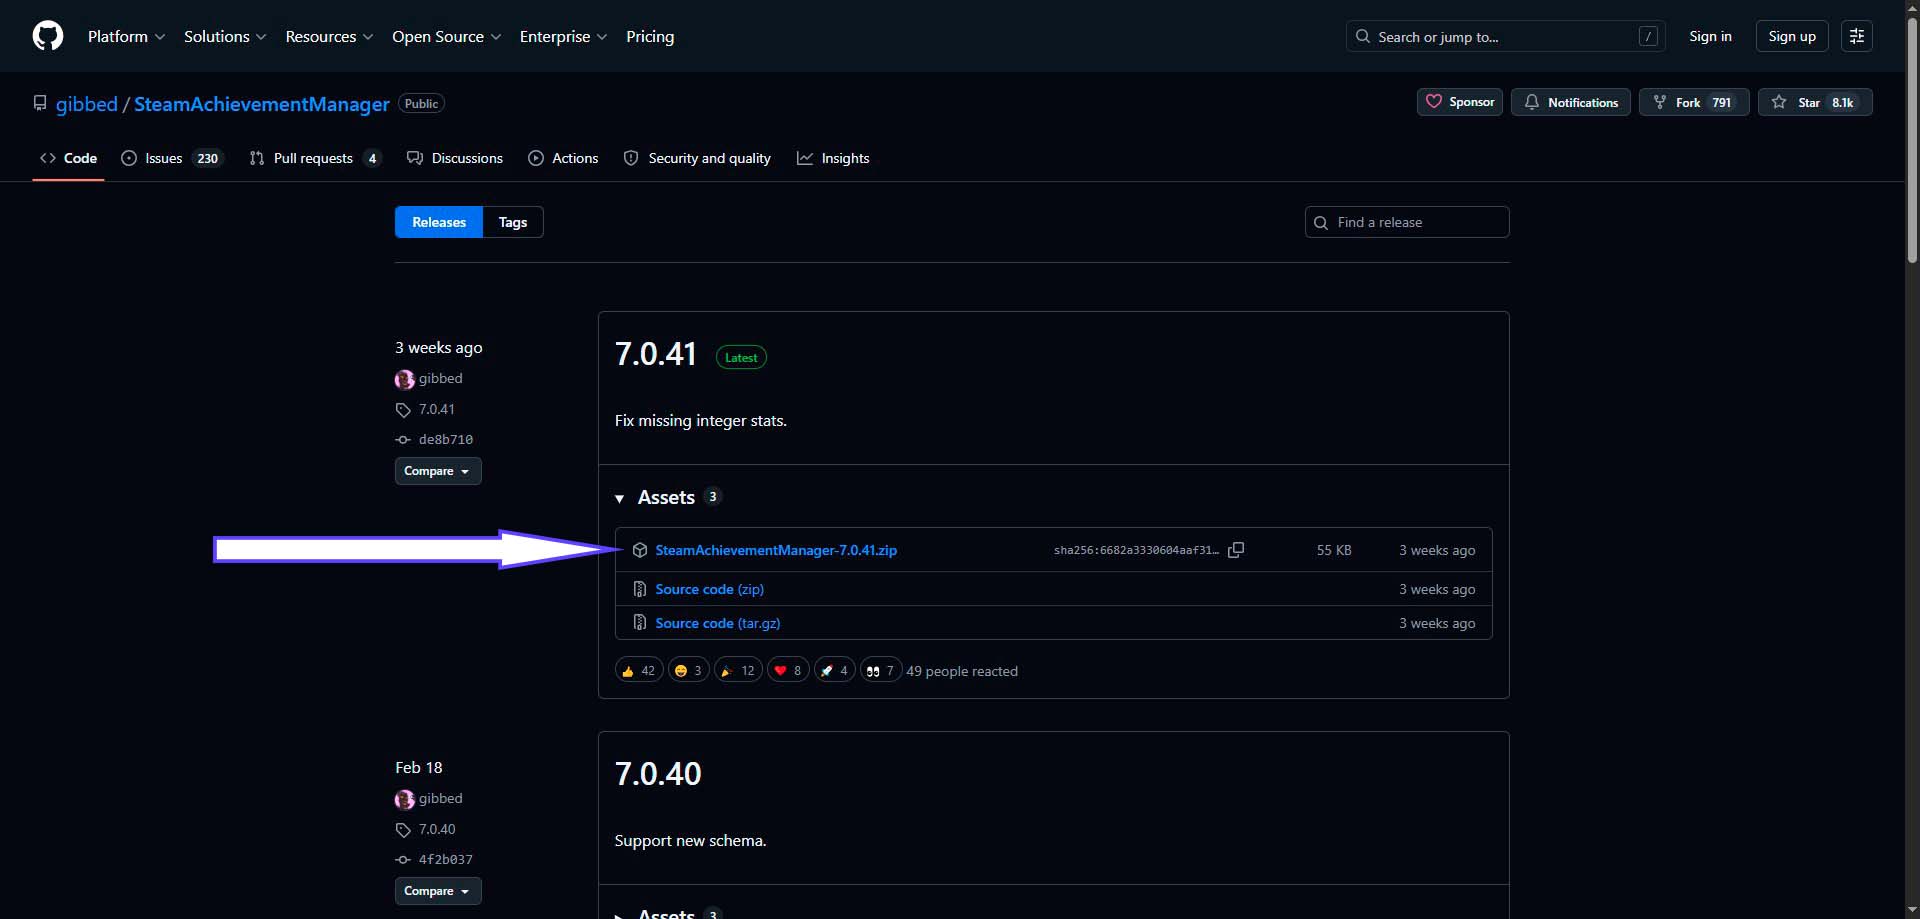This screenshot has height=919, width=1920.
Task: Add hooray reaction with 12 votes
Action: pyautogui.click(x=738, y=670)
